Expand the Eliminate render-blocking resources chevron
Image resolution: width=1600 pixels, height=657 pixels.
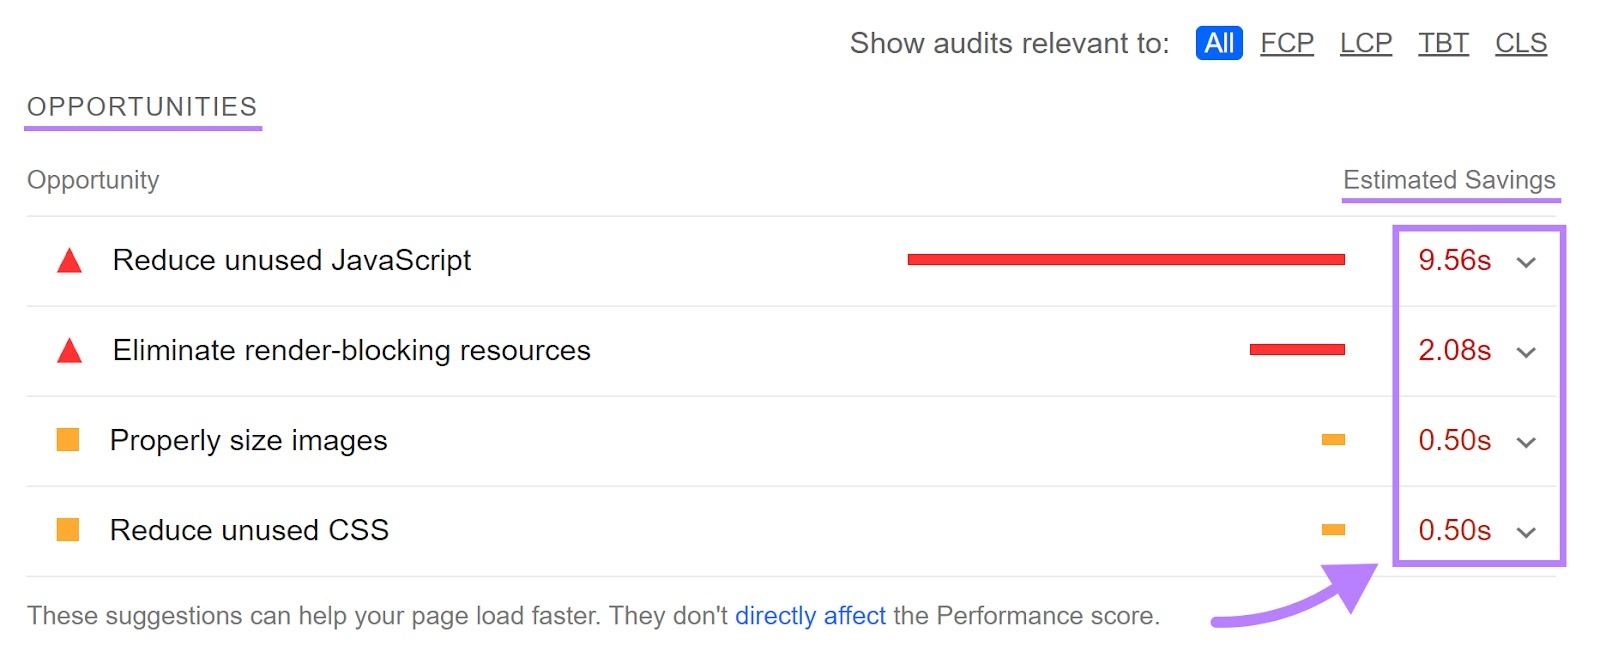(x=1526, y=352)
